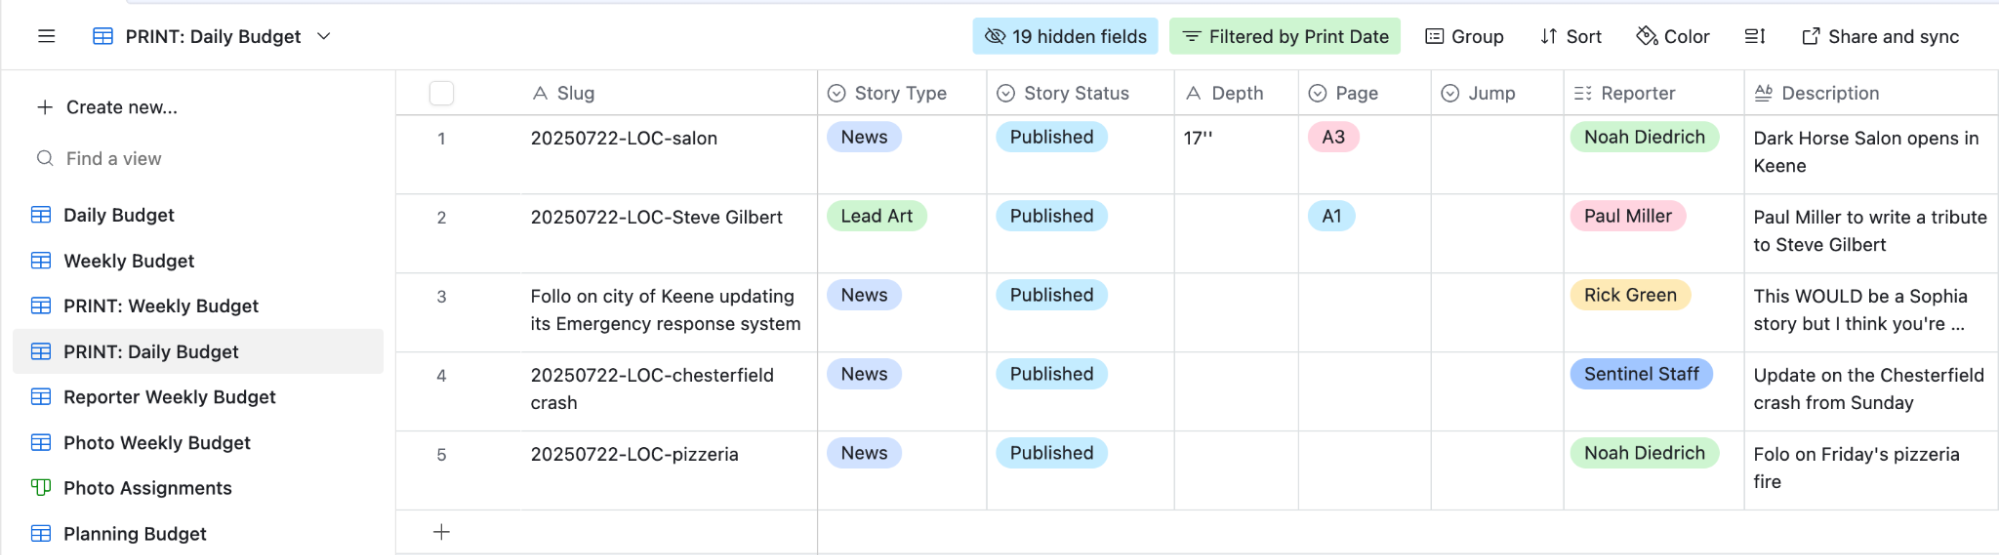1999x556 pixels.
Task: Click the row height icon in toolbar
Action: coord(1755,36)
